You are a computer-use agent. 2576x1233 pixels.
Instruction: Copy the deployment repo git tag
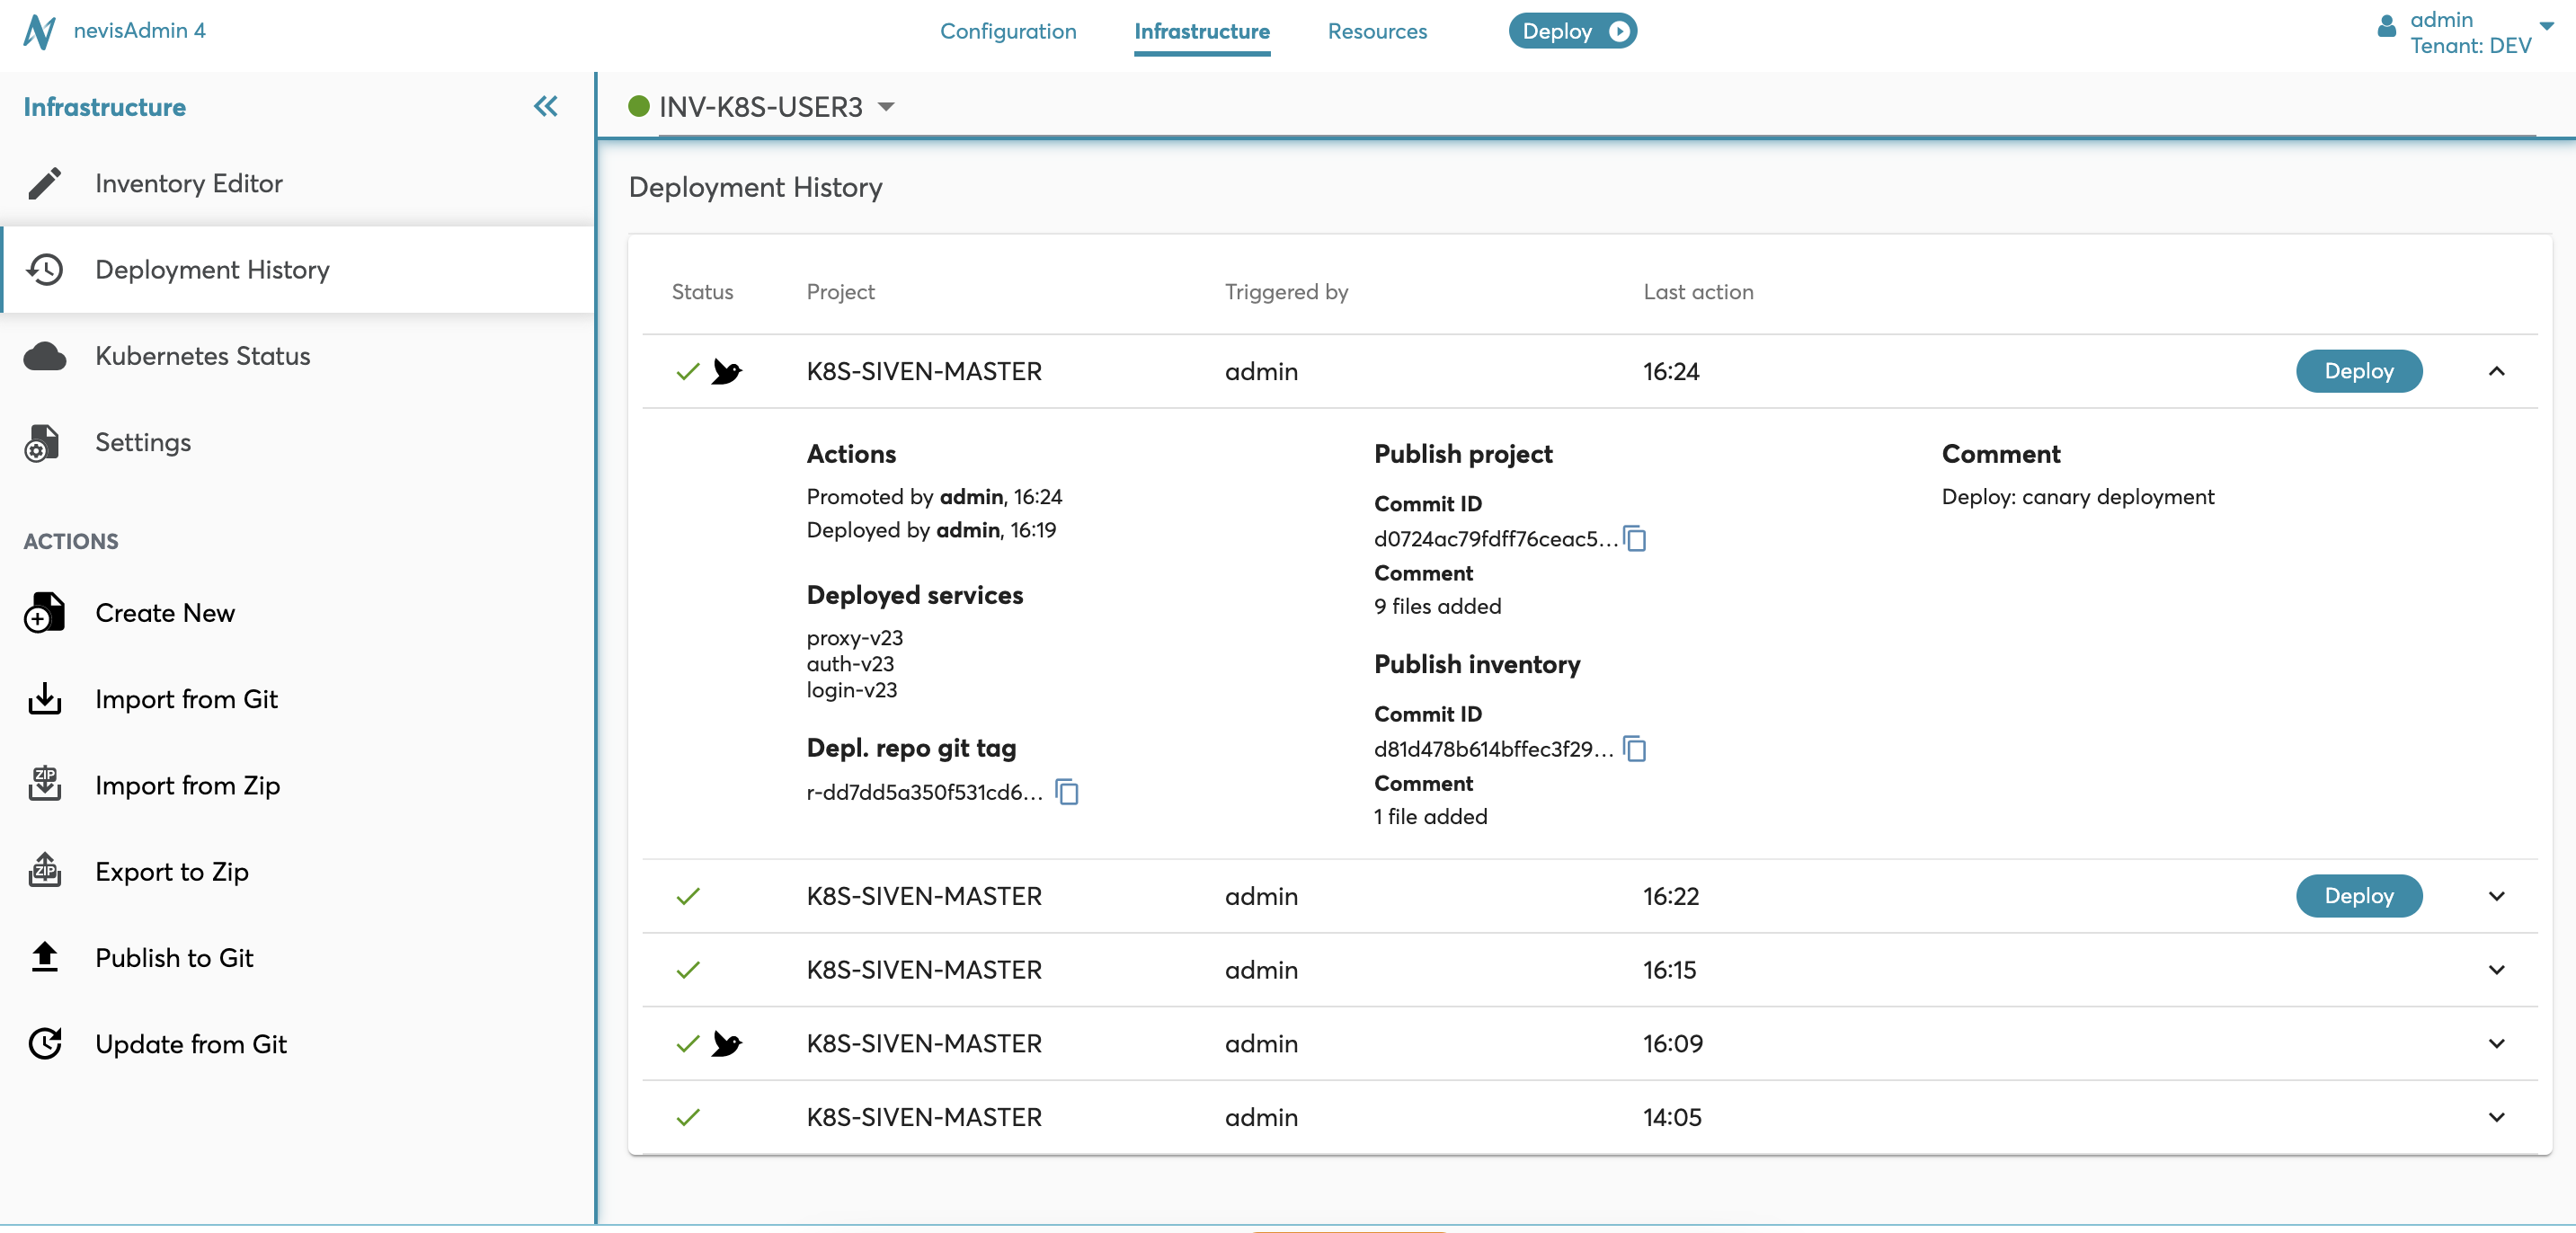[1067, 792]
